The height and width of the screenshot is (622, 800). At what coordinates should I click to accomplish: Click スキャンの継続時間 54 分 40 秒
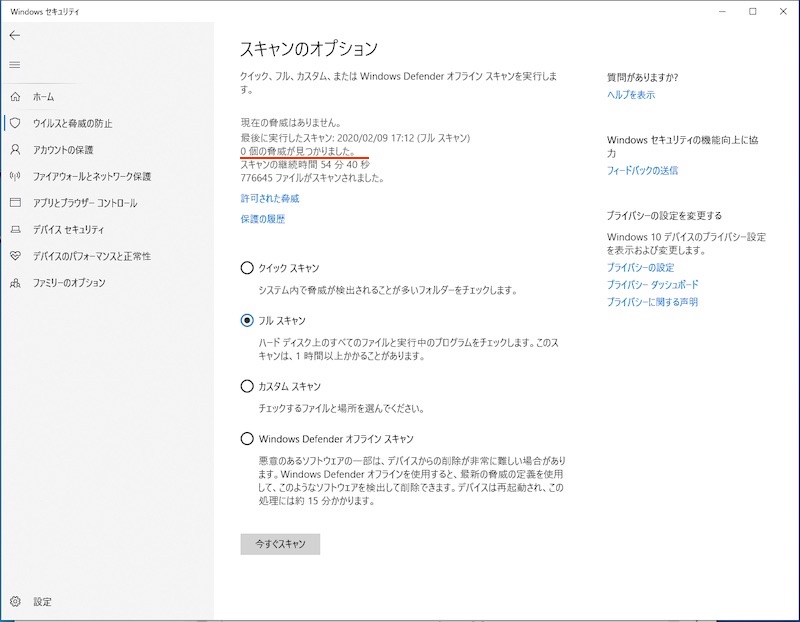click(x=305, y=164)
